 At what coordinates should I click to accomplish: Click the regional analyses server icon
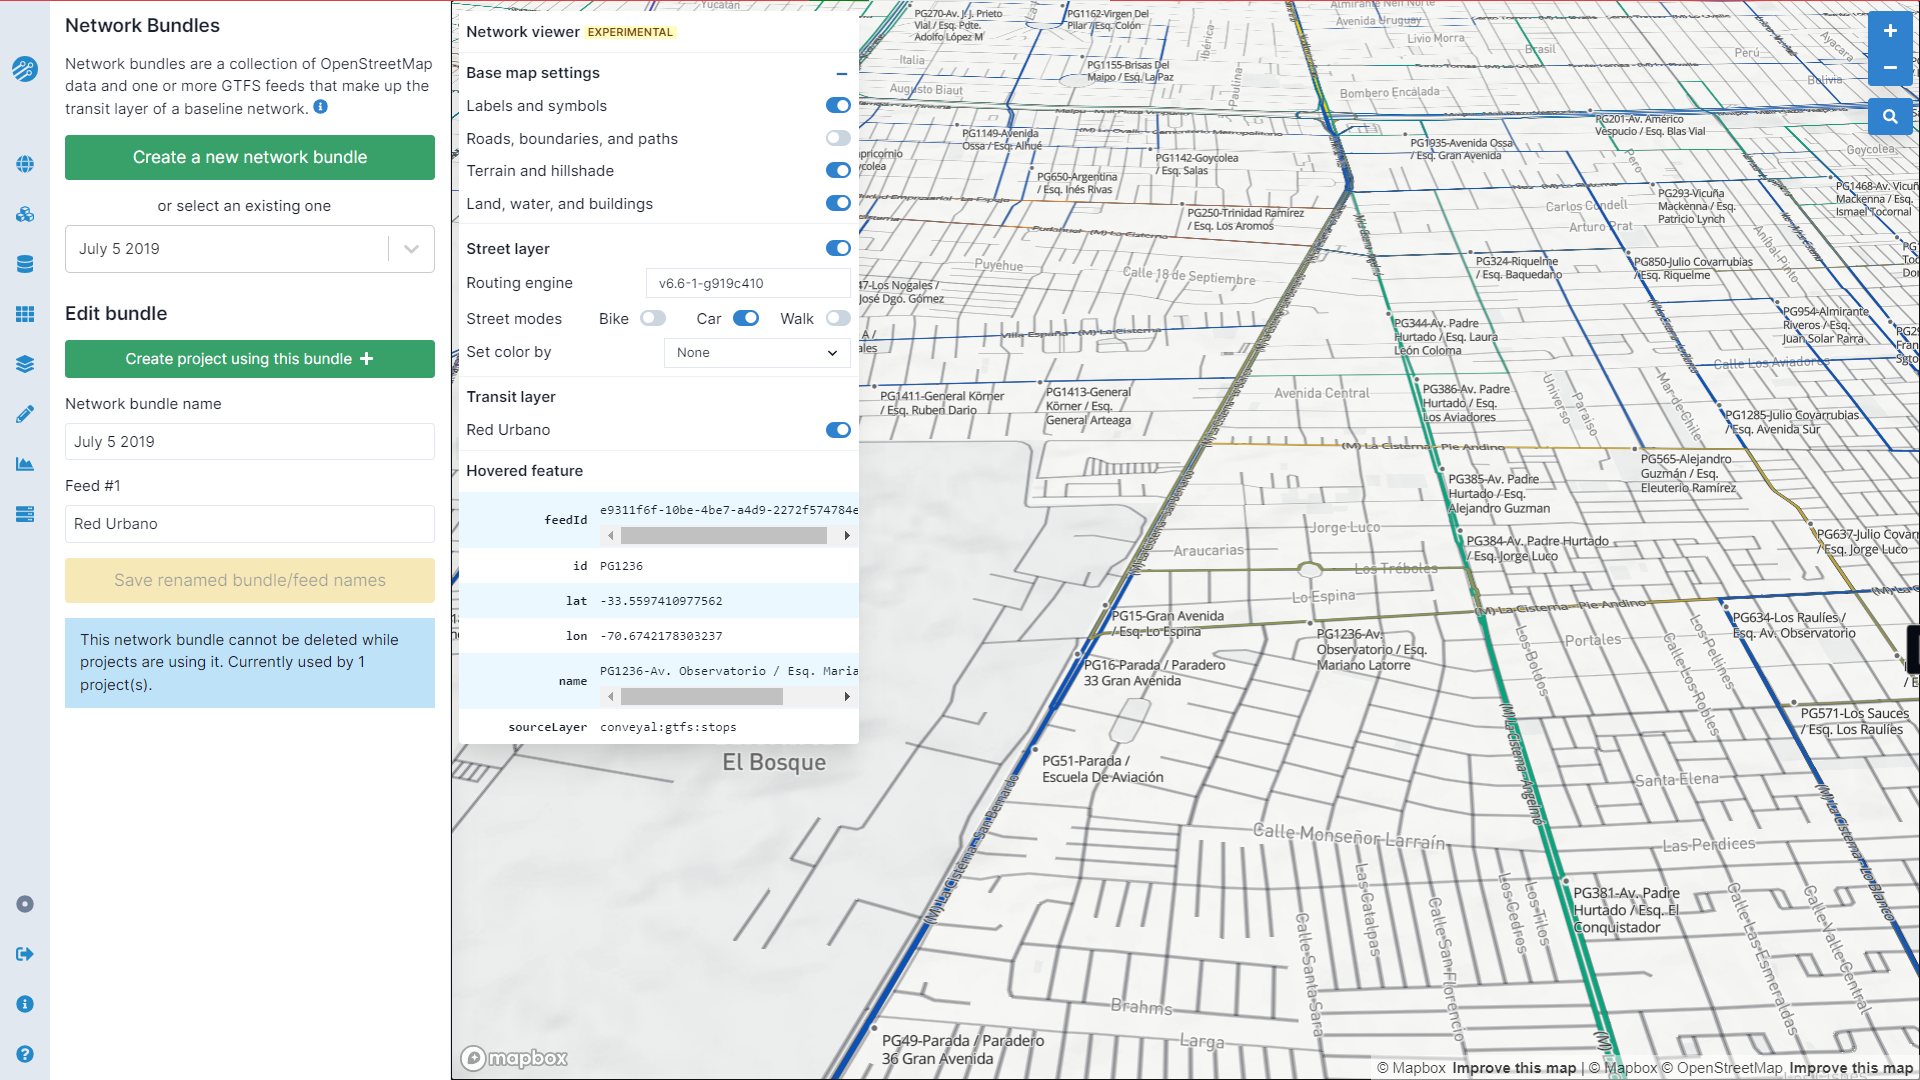[x=25, y=514]
